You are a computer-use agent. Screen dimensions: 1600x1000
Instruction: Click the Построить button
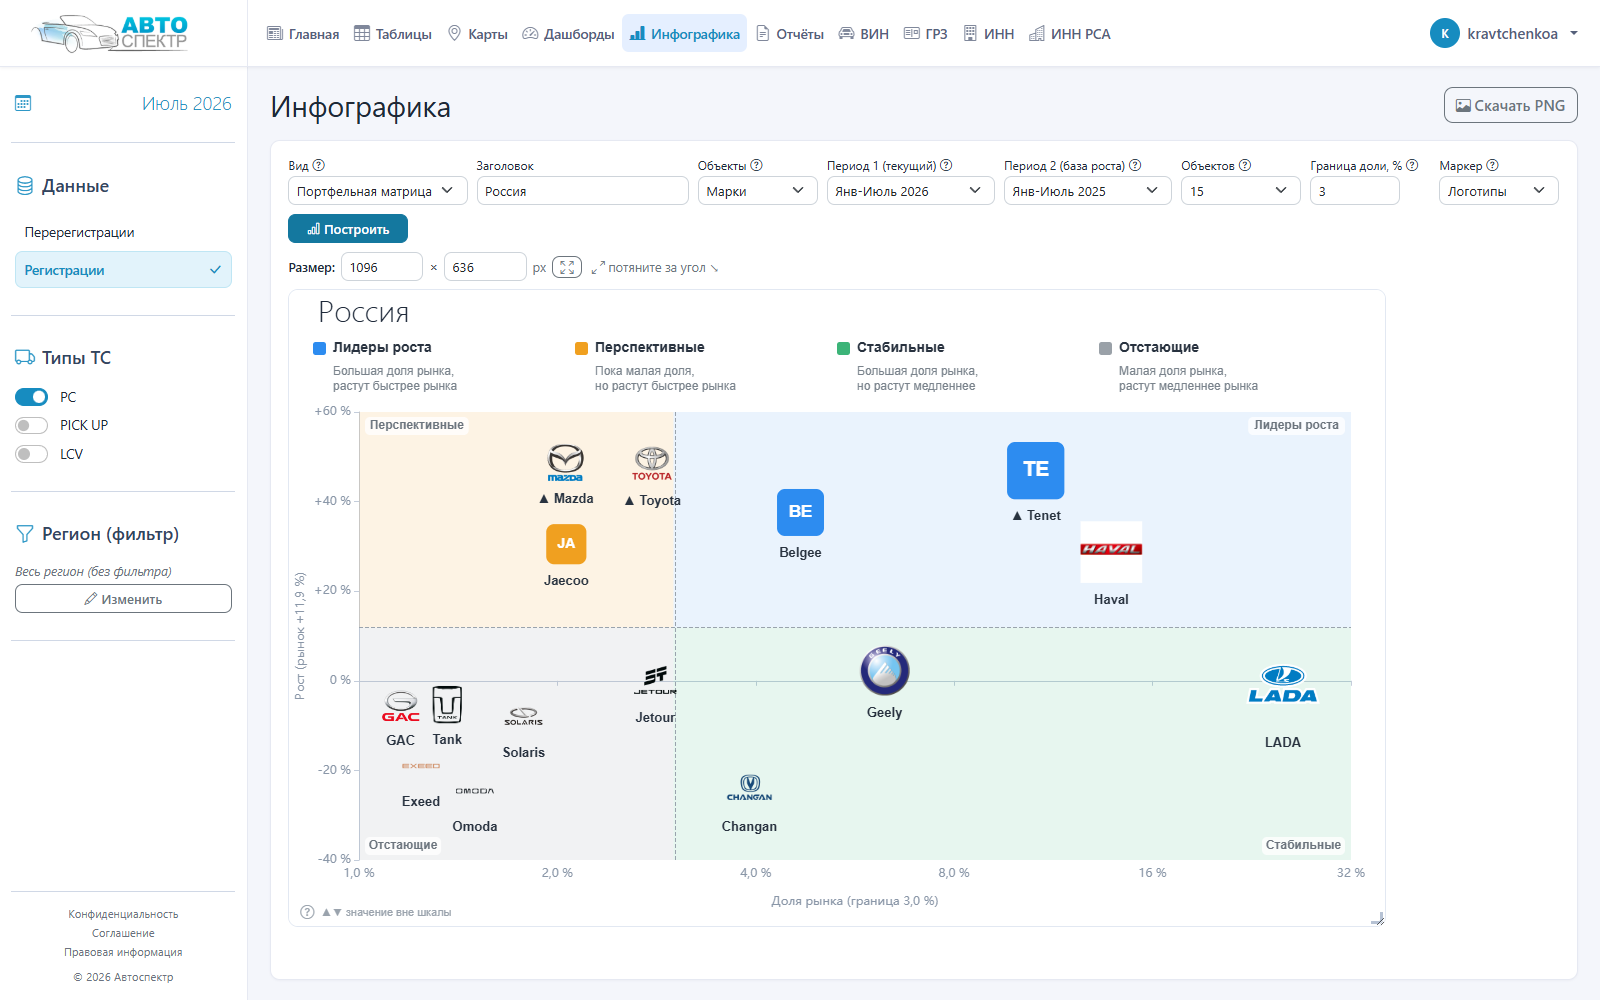coord(348,229)
